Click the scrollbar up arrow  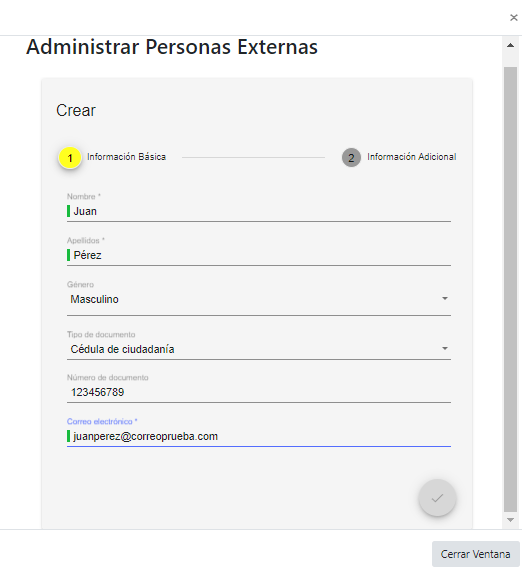coord(510,46)
